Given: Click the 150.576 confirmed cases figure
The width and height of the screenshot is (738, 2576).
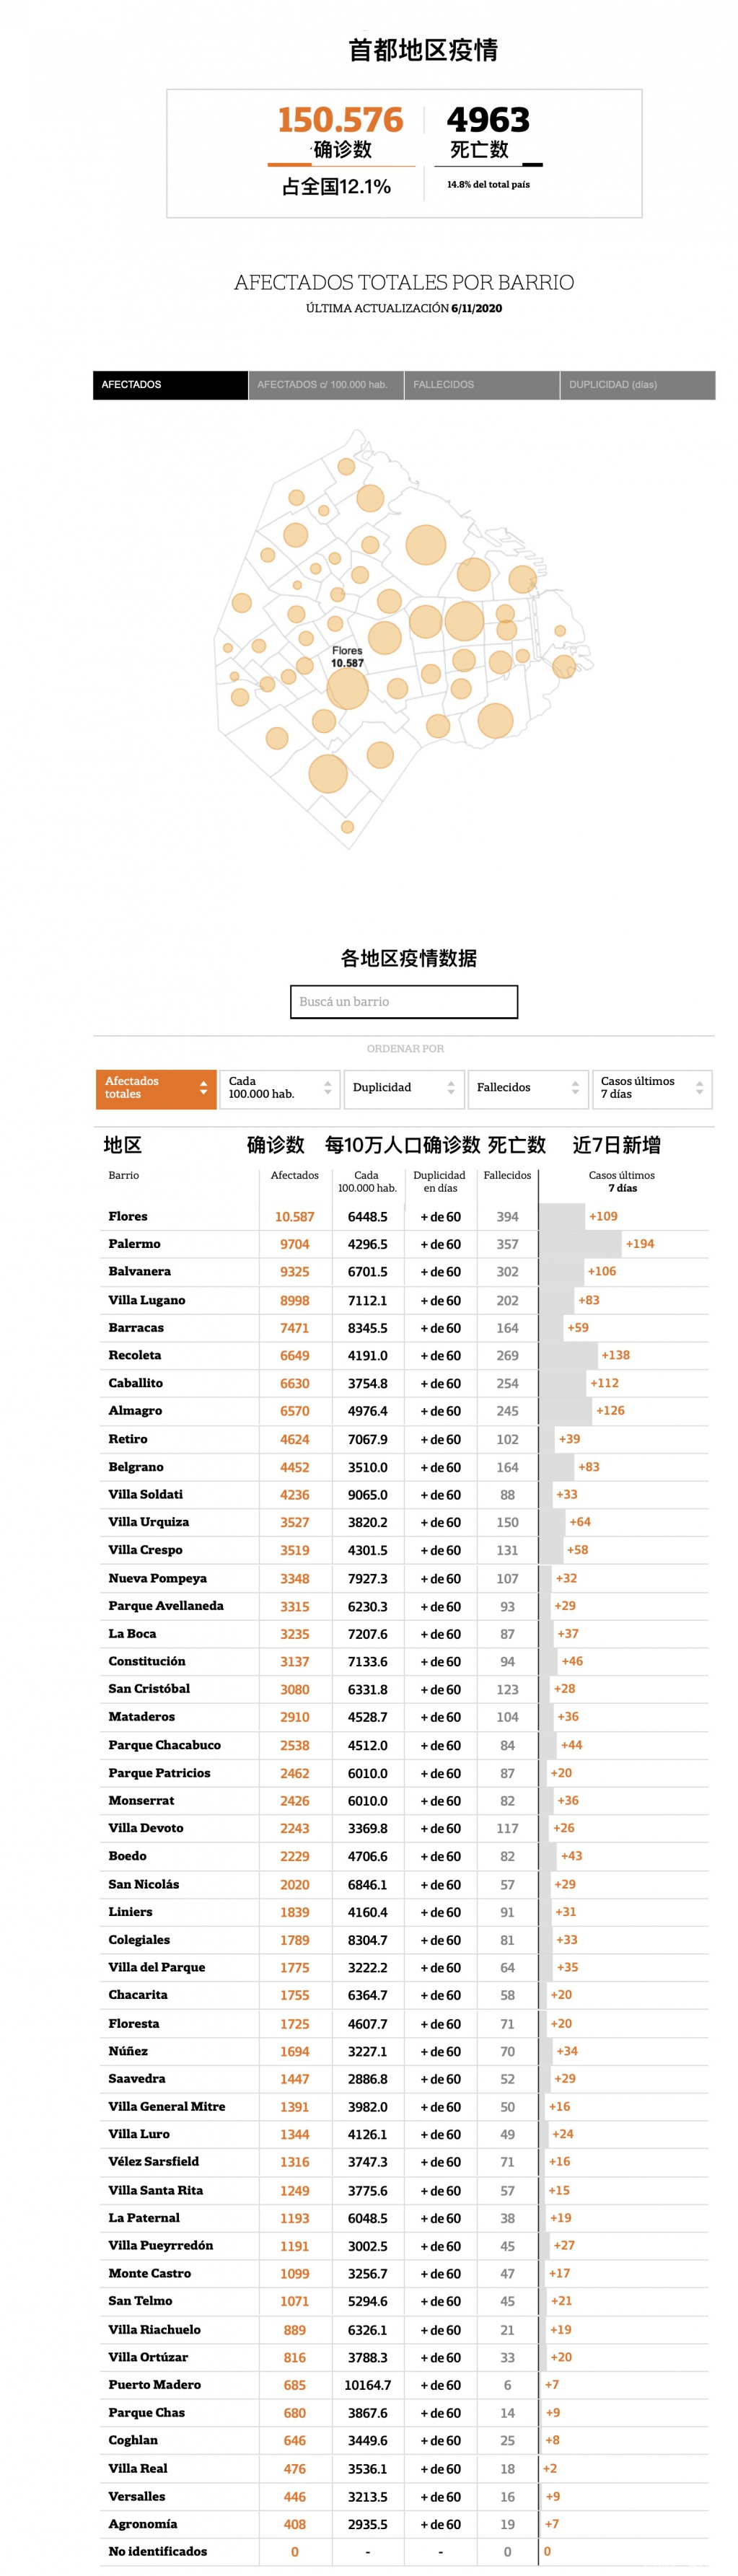Looking at the screenshot, I should (340, 120).
